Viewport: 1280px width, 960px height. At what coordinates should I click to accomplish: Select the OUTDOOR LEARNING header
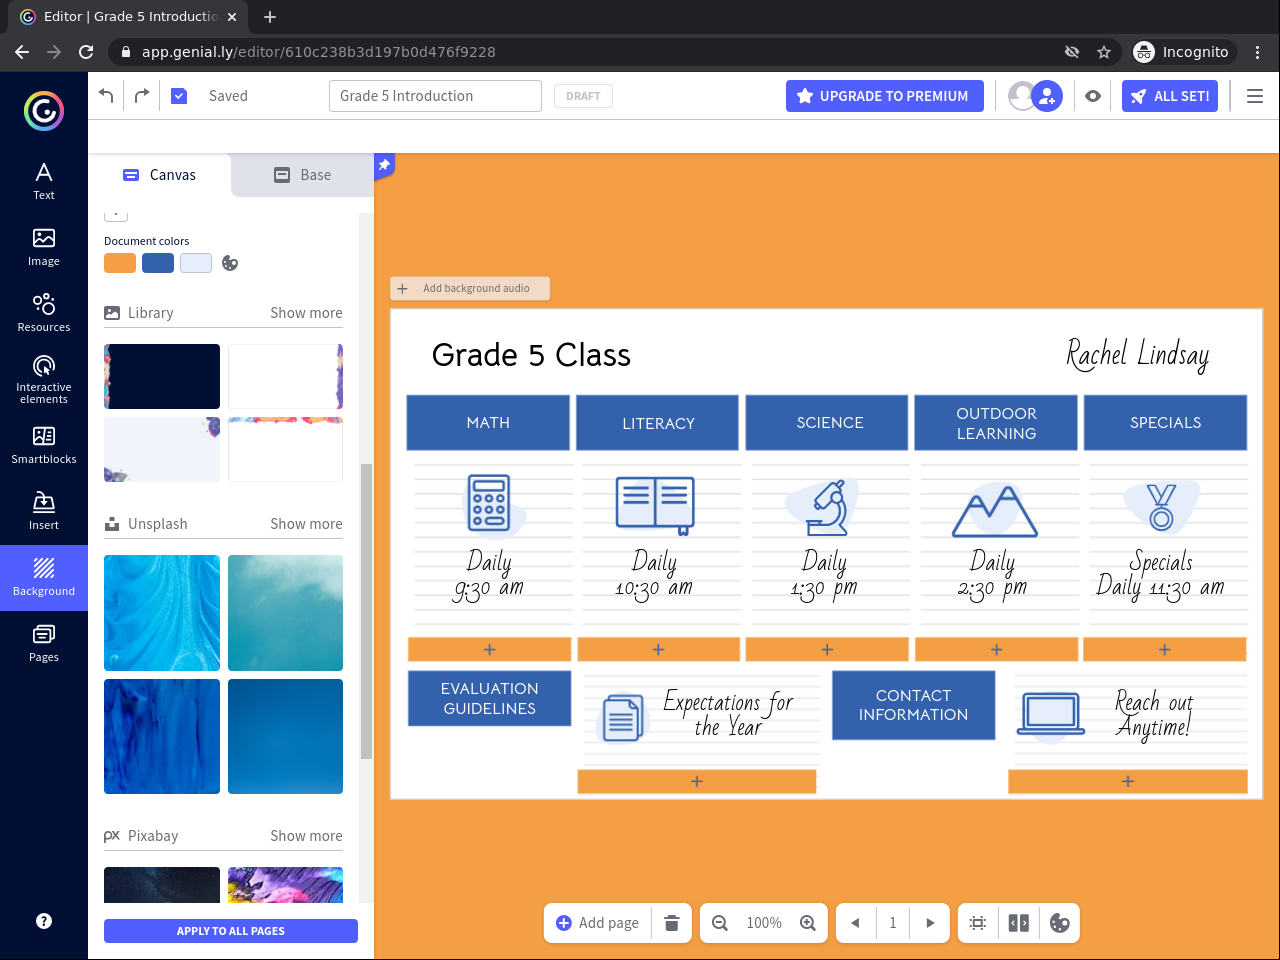tap(996, 423)
